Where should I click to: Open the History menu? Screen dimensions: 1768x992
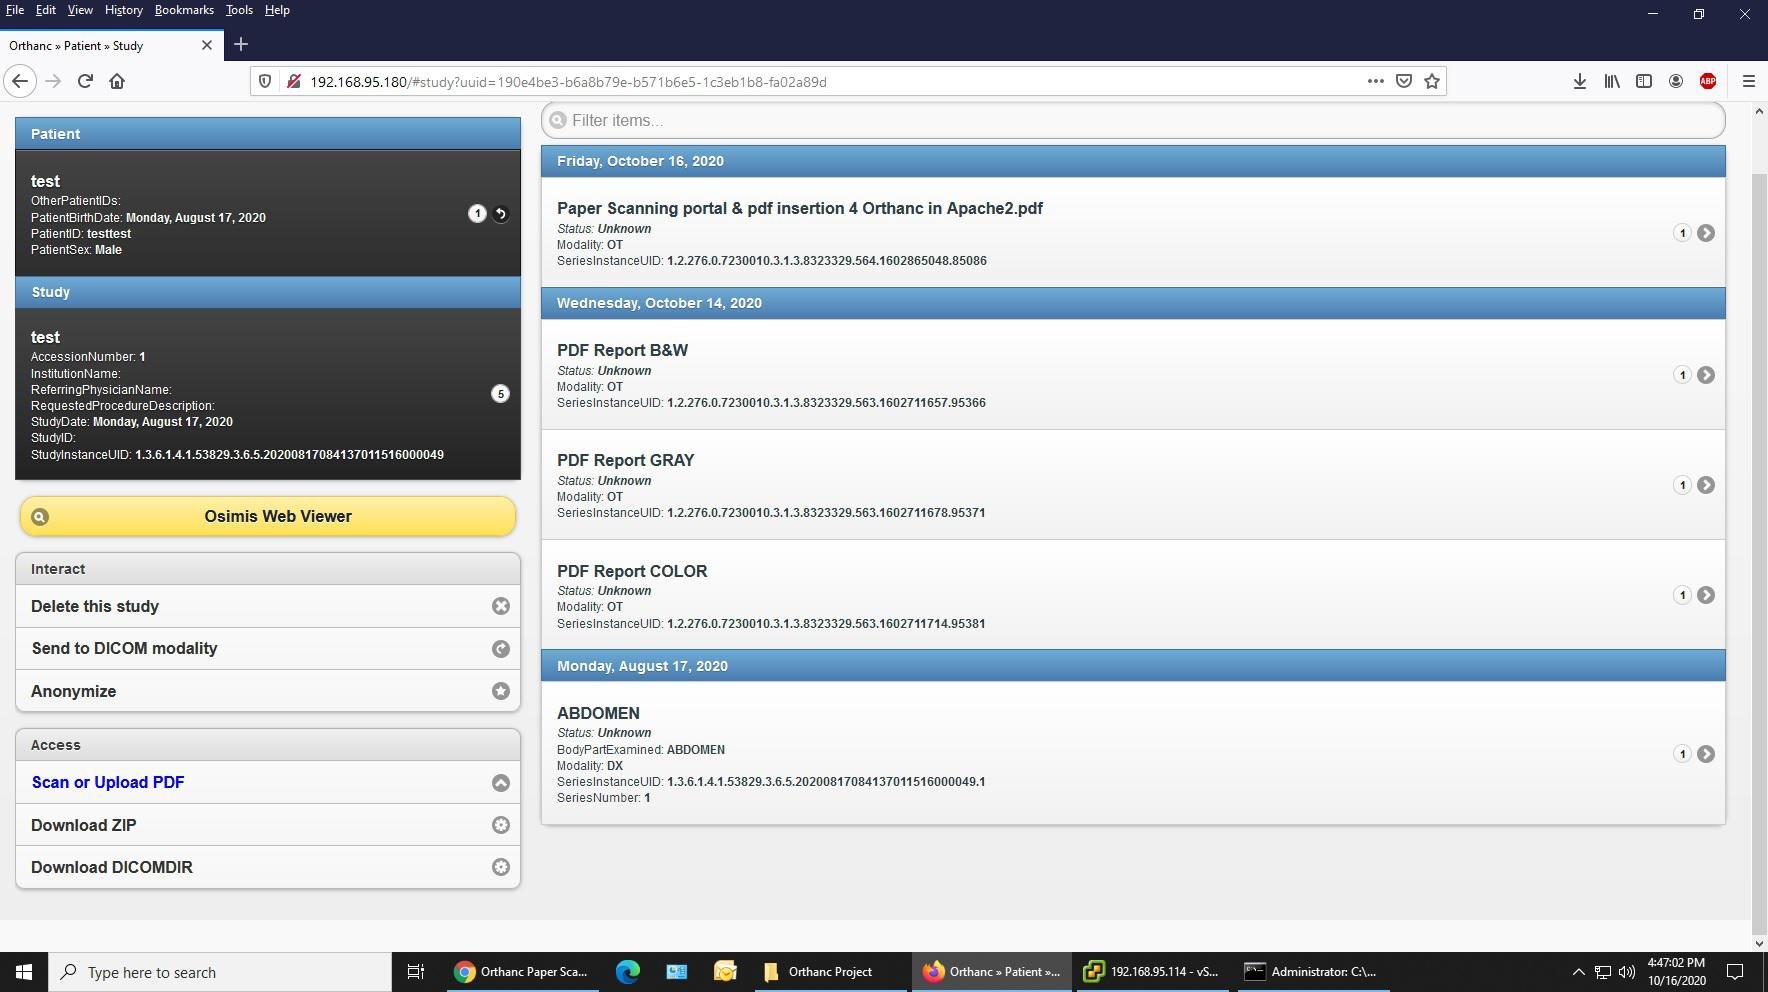124,10
